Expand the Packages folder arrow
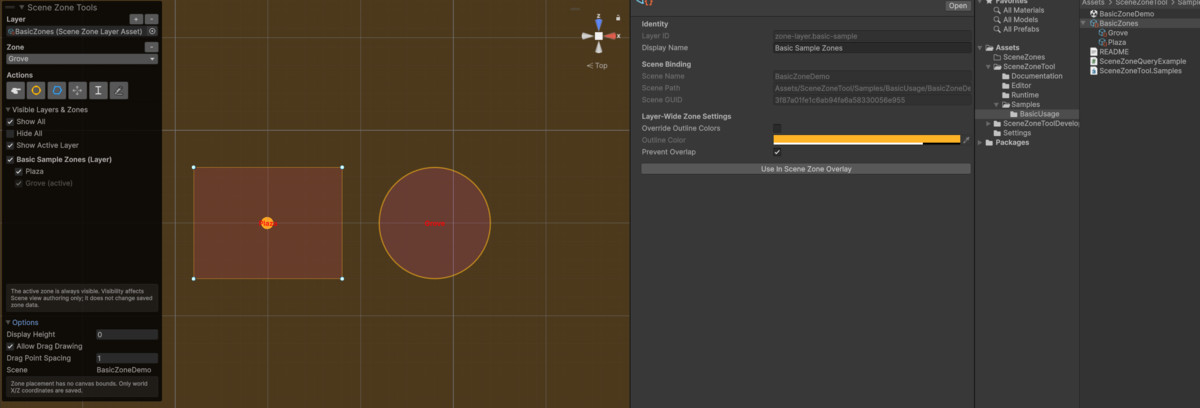Screen dimensions: 1200x408 click(981, 143)
